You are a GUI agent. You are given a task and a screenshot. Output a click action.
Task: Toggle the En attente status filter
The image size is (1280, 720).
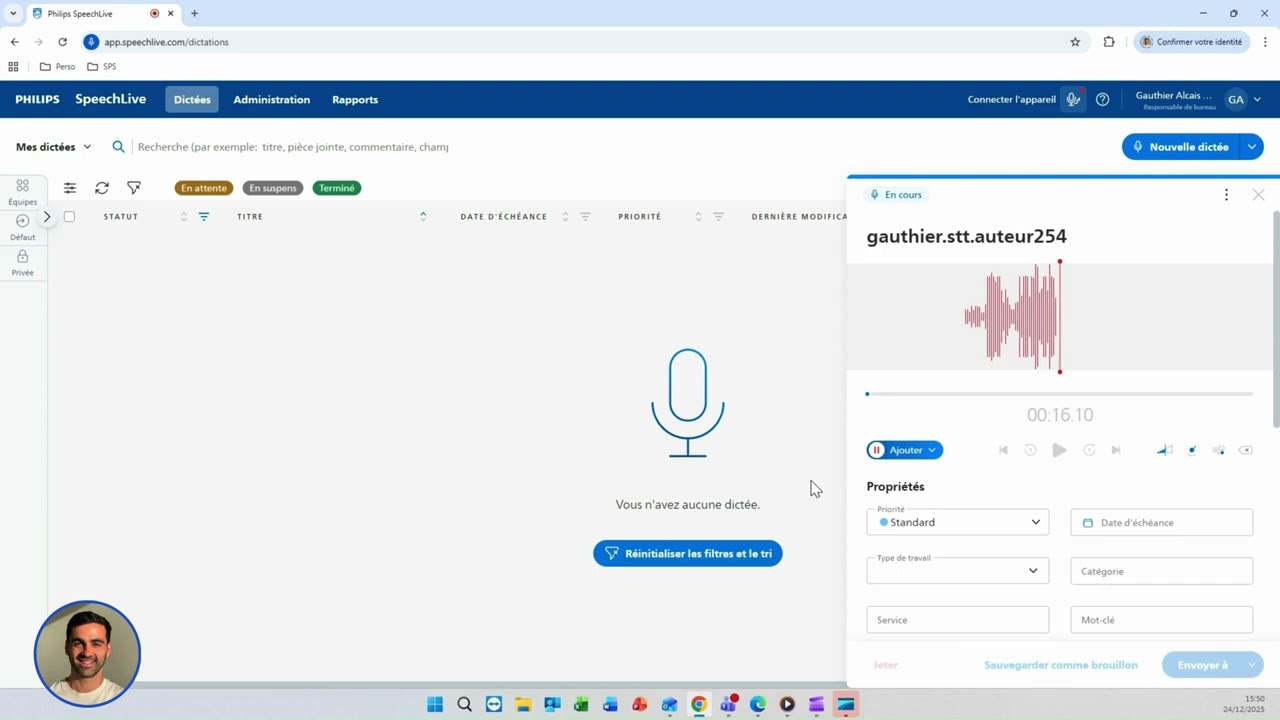(204, 188)
